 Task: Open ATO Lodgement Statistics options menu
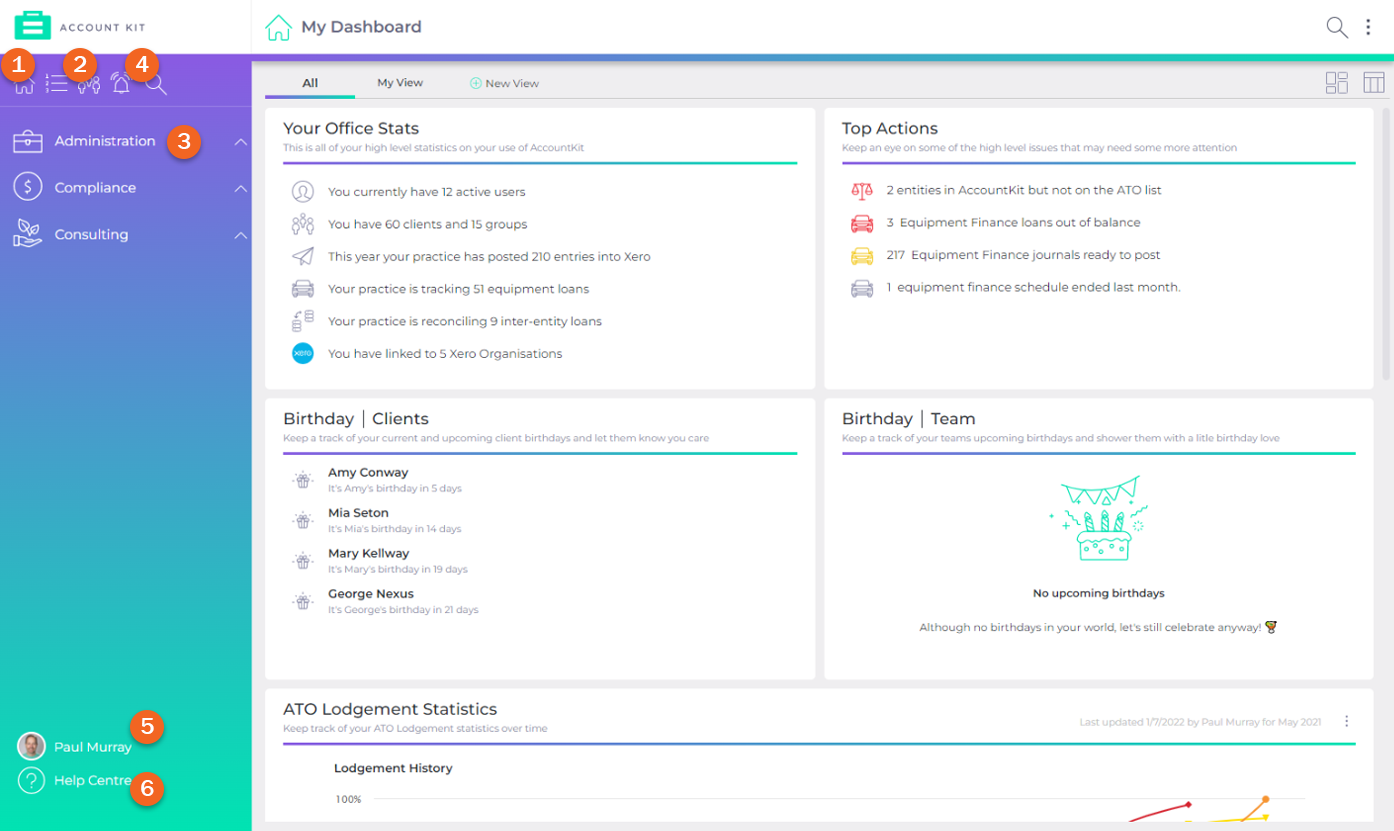(x=1347, y=721)
